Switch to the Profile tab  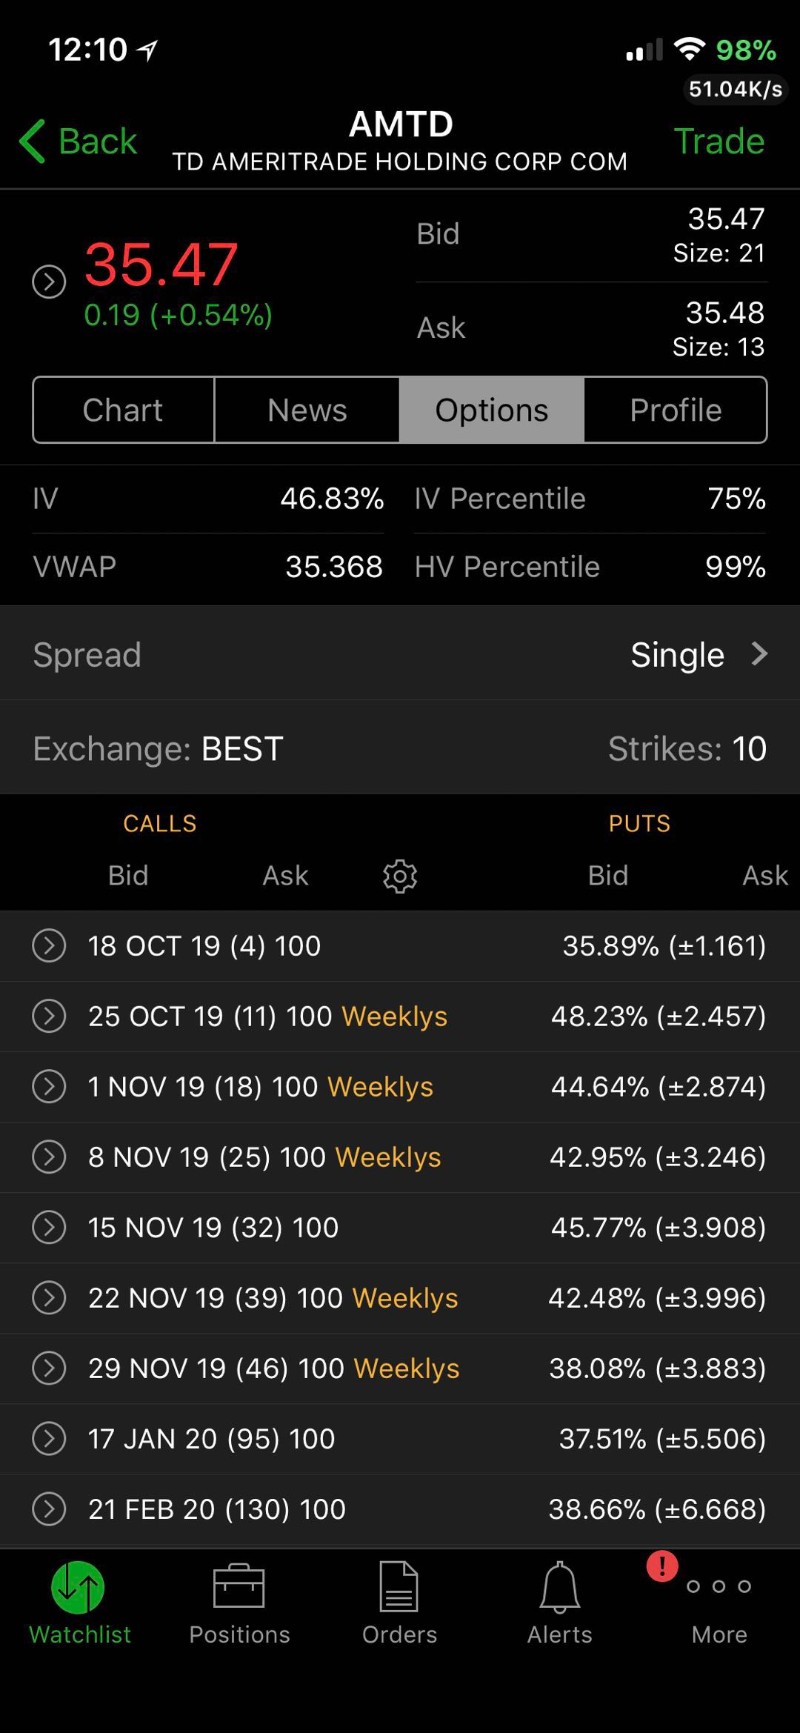pyautogui.click(x=675, y=410)
